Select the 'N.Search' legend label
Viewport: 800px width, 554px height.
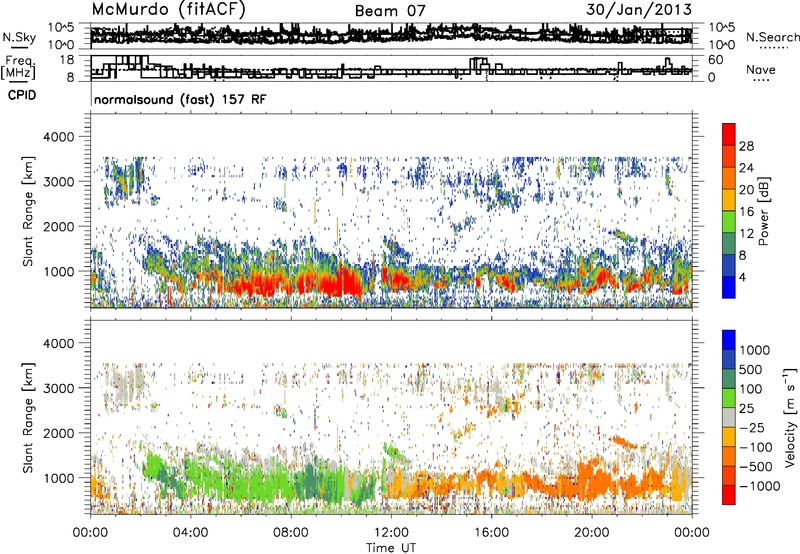click(772, 37)
